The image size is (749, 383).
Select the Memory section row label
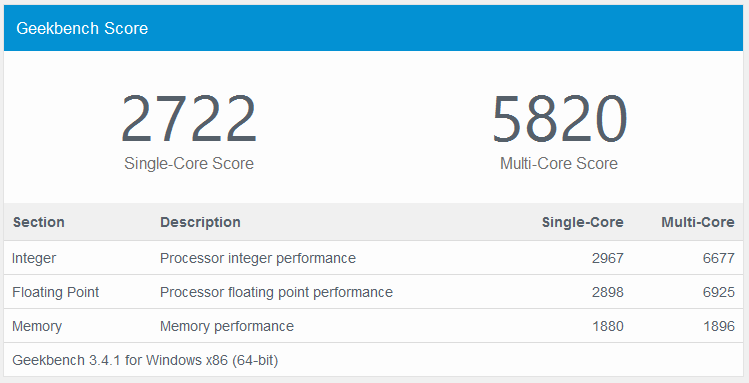coord(37,326)
